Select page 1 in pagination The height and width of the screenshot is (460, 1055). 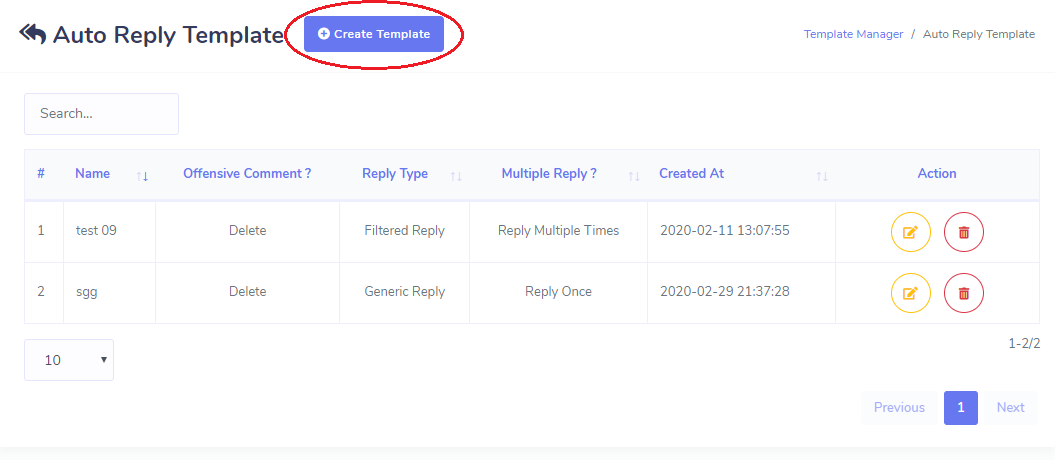click(x=961, y=408)
